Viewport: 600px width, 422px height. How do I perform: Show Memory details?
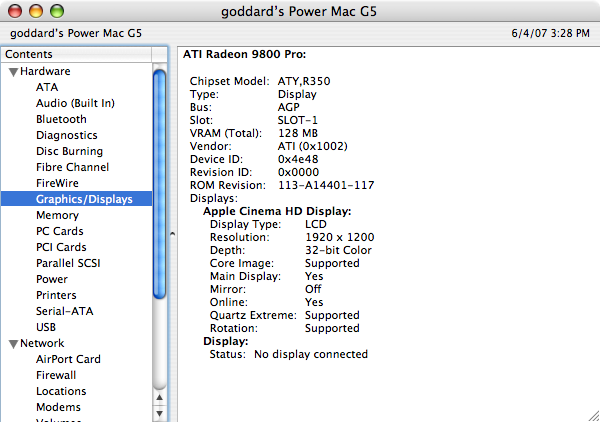(x=57, y=215)
